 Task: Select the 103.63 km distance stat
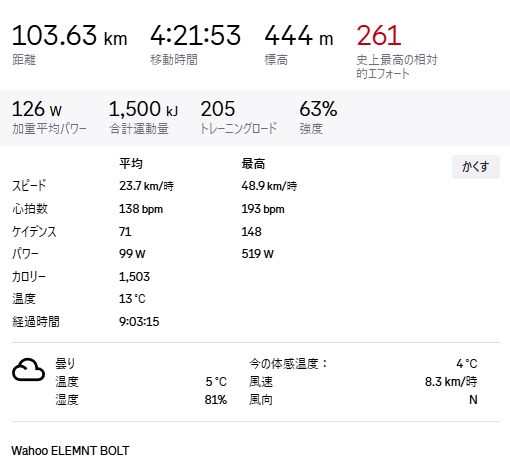point(69,35)
